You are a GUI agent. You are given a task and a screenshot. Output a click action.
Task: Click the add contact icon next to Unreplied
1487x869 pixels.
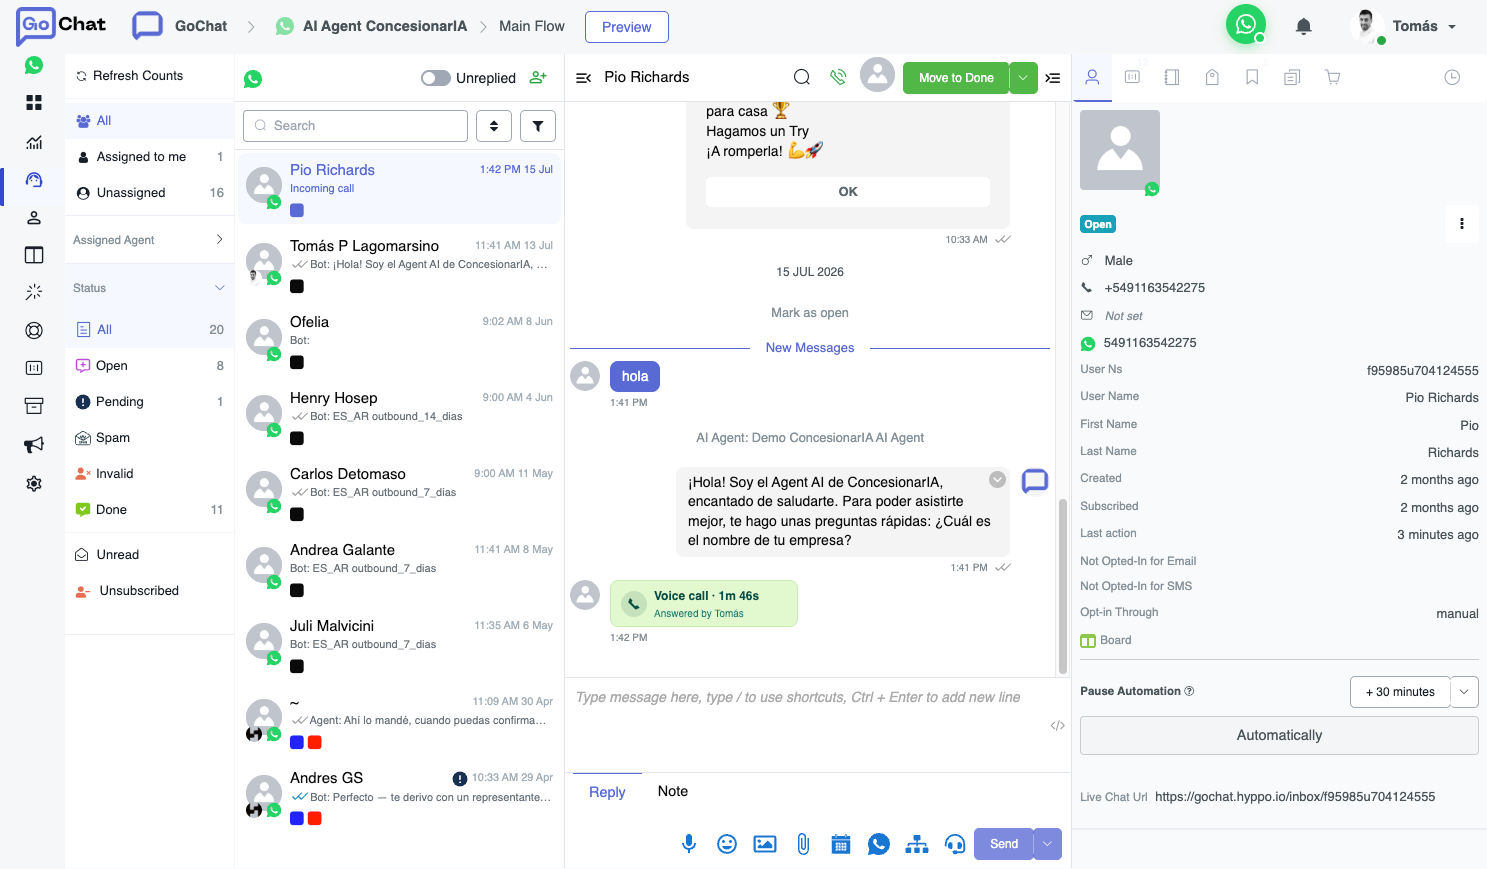538,77
